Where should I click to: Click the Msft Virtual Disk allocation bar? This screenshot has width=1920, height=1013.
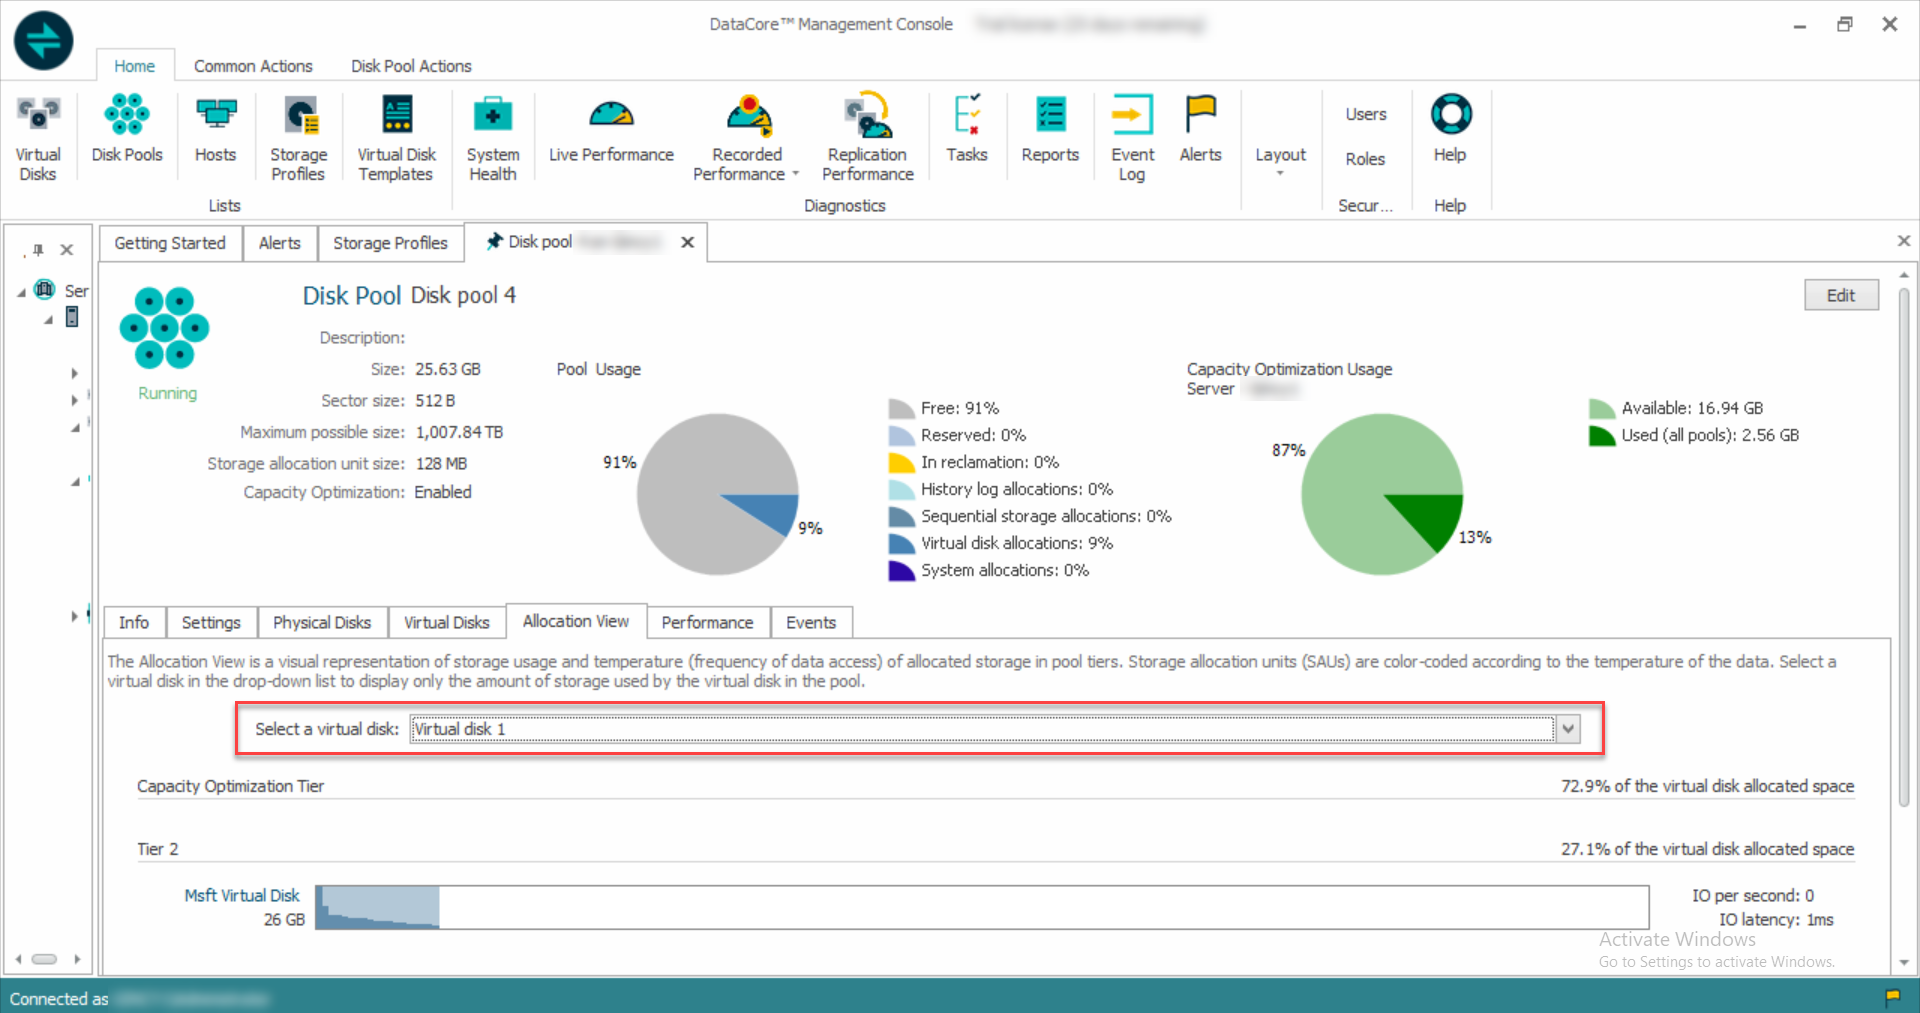pos(982,907)
